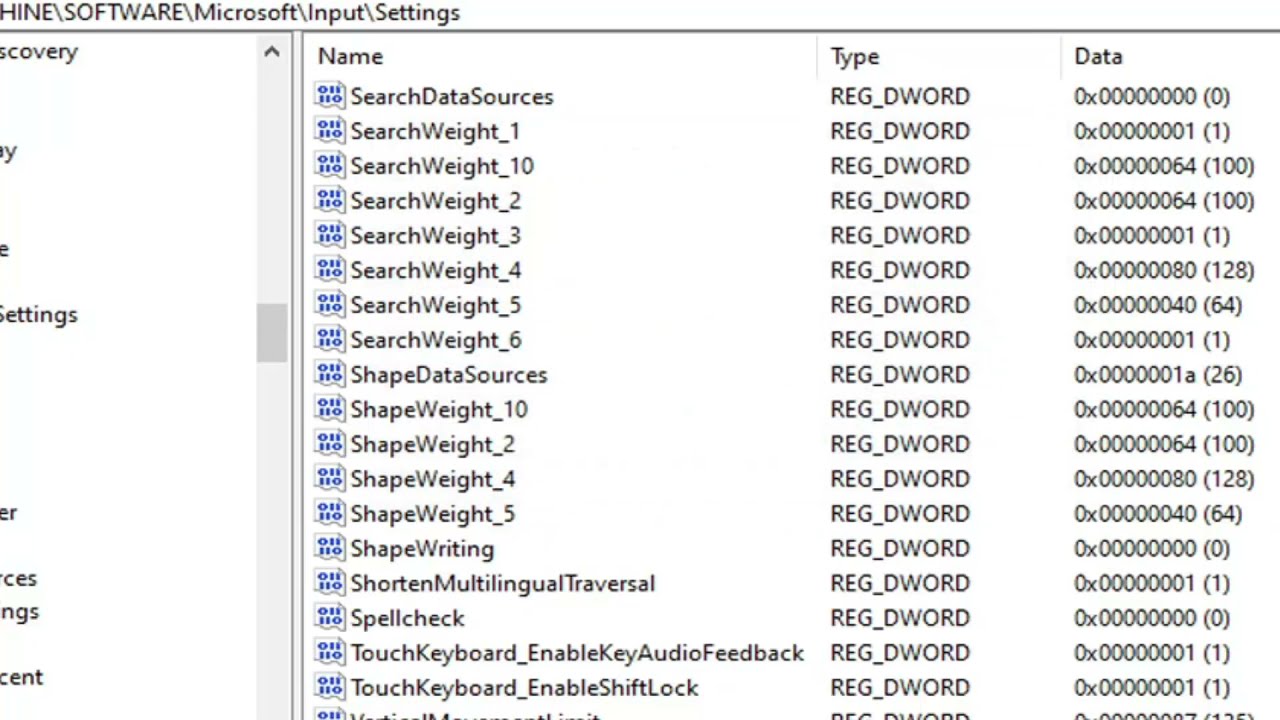Click SearchWeight_5's data value 0x00000040 (64)

pyautogui.click(x=1158, y=305)
